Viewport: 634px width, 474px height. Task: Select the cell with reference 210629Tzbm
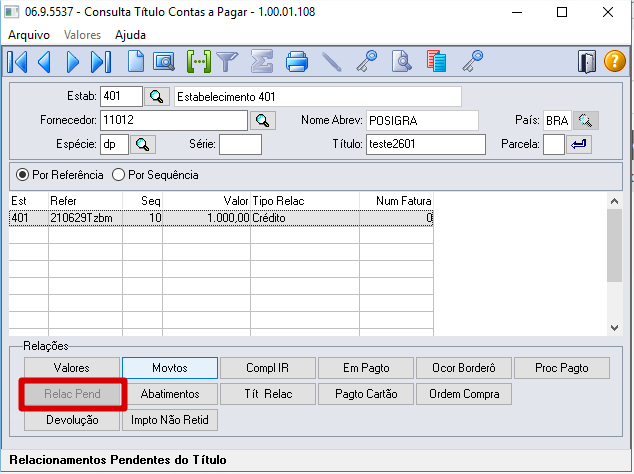[85, 218]
